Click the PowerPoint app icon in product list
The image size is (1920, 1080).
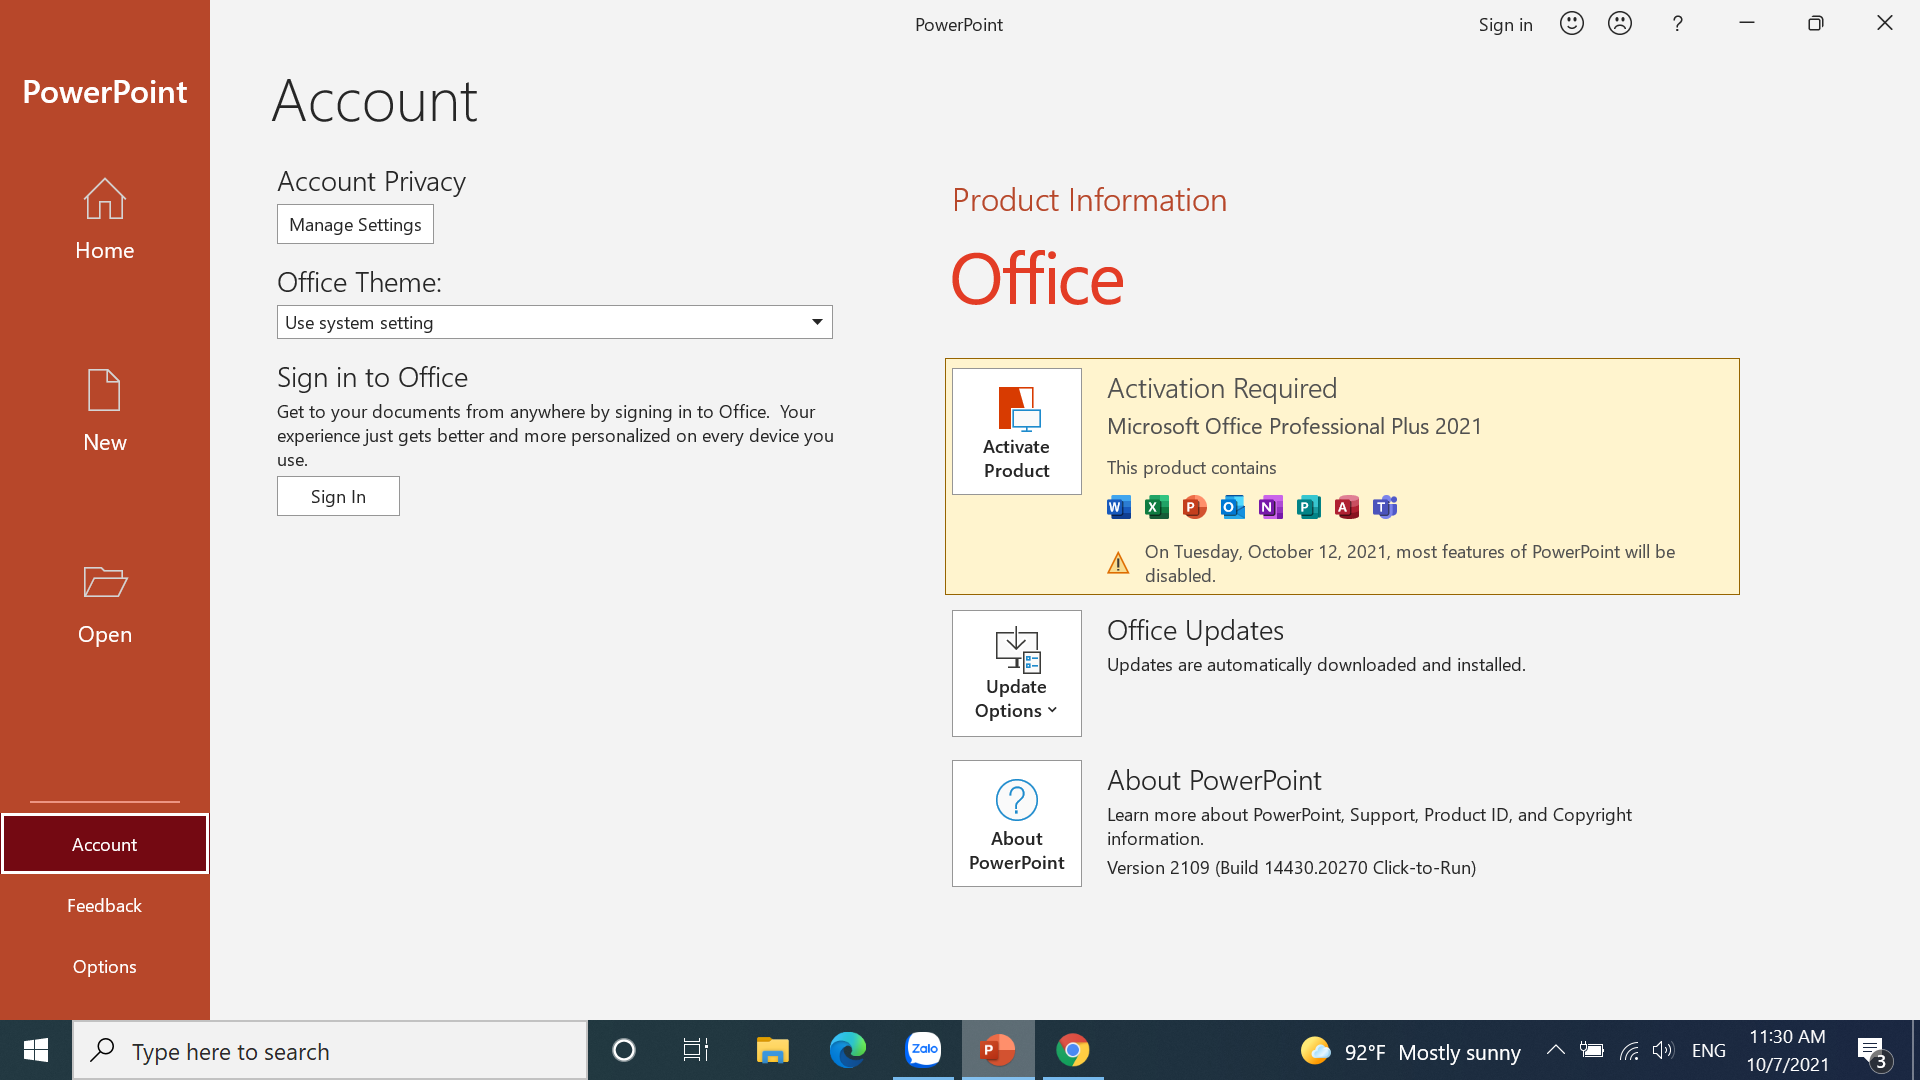coord(1195,507)
